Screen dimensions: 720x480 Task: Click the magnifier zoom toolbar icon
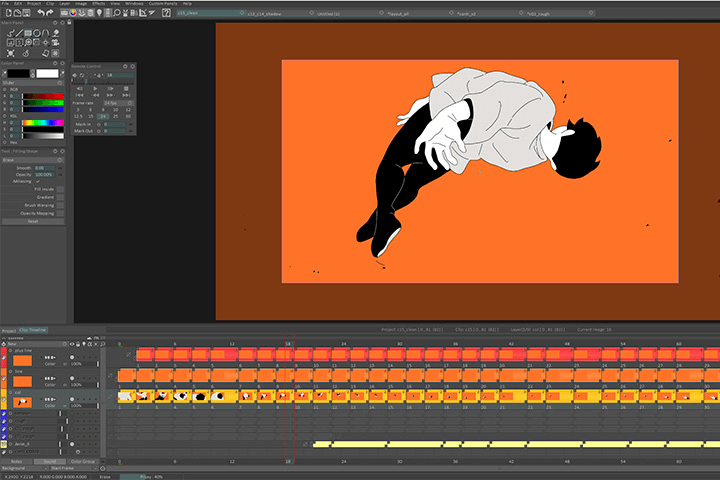[x=117, y=13]
